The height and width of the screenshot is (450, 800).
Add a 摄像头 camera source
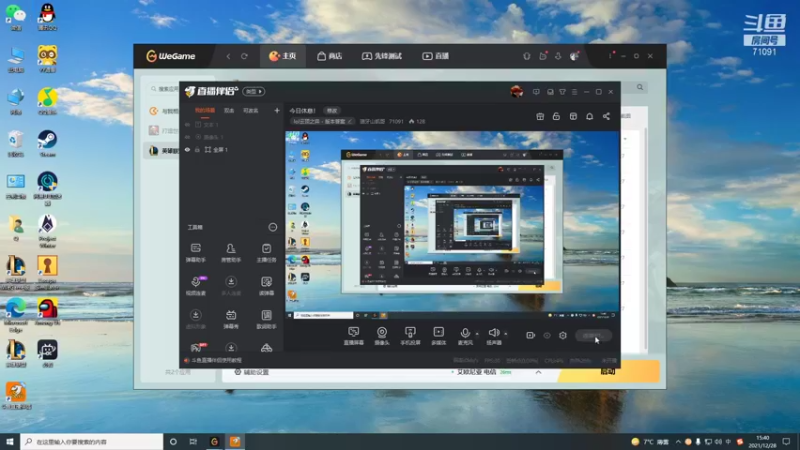click(382, 336)
